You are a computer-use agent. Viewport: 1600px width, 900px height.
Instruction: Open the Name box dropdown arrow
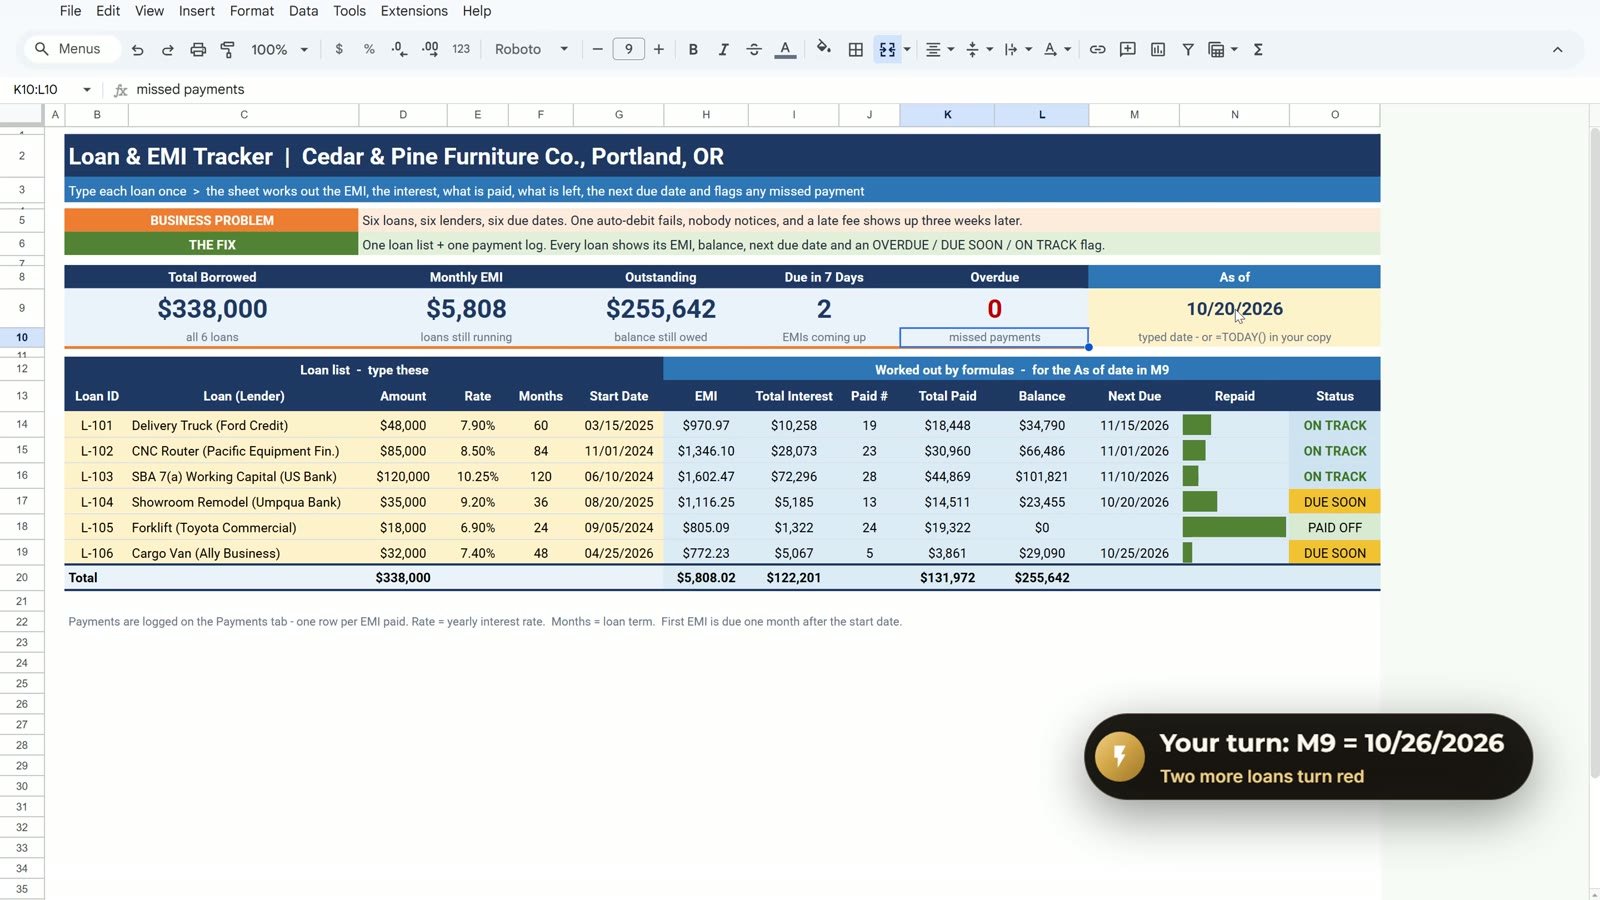pyautogui.click(x=87, y=89)
